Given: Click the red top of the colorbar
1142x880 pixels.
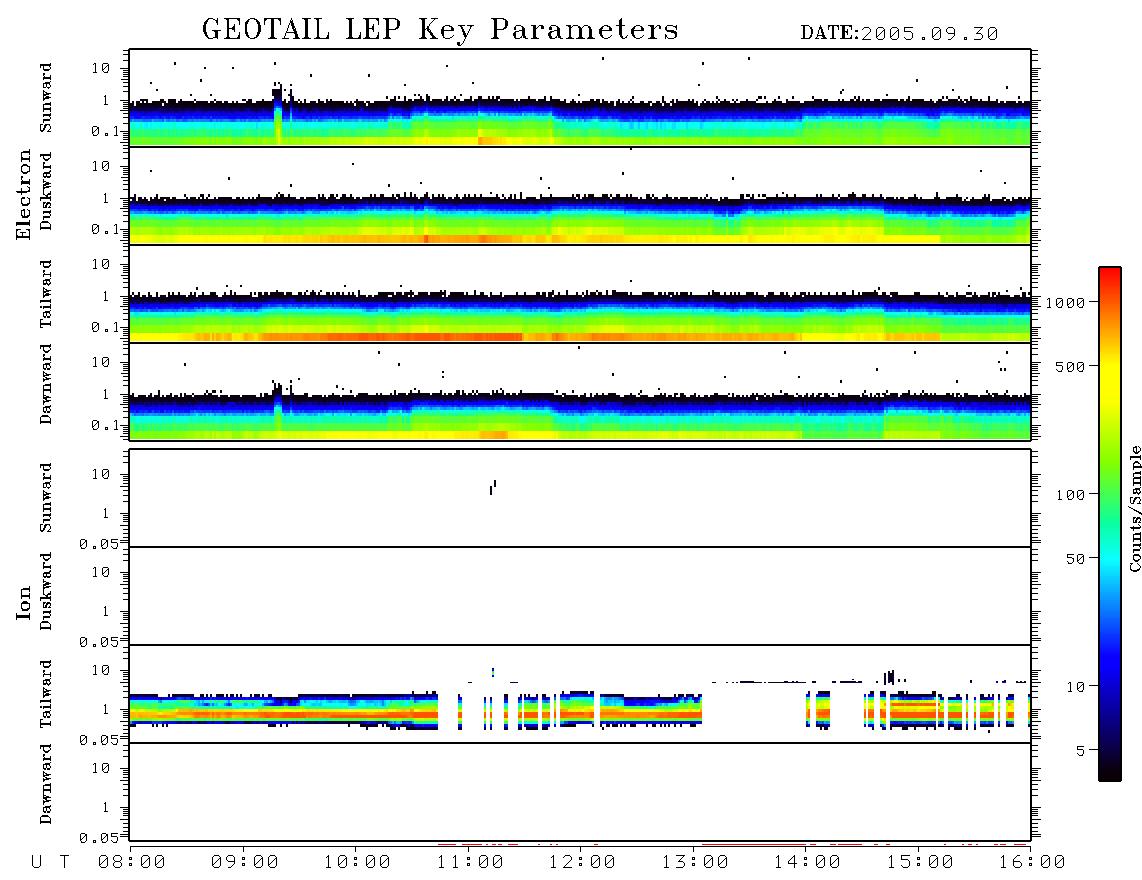Looking at the screenshot, I should click(1110, 277).
